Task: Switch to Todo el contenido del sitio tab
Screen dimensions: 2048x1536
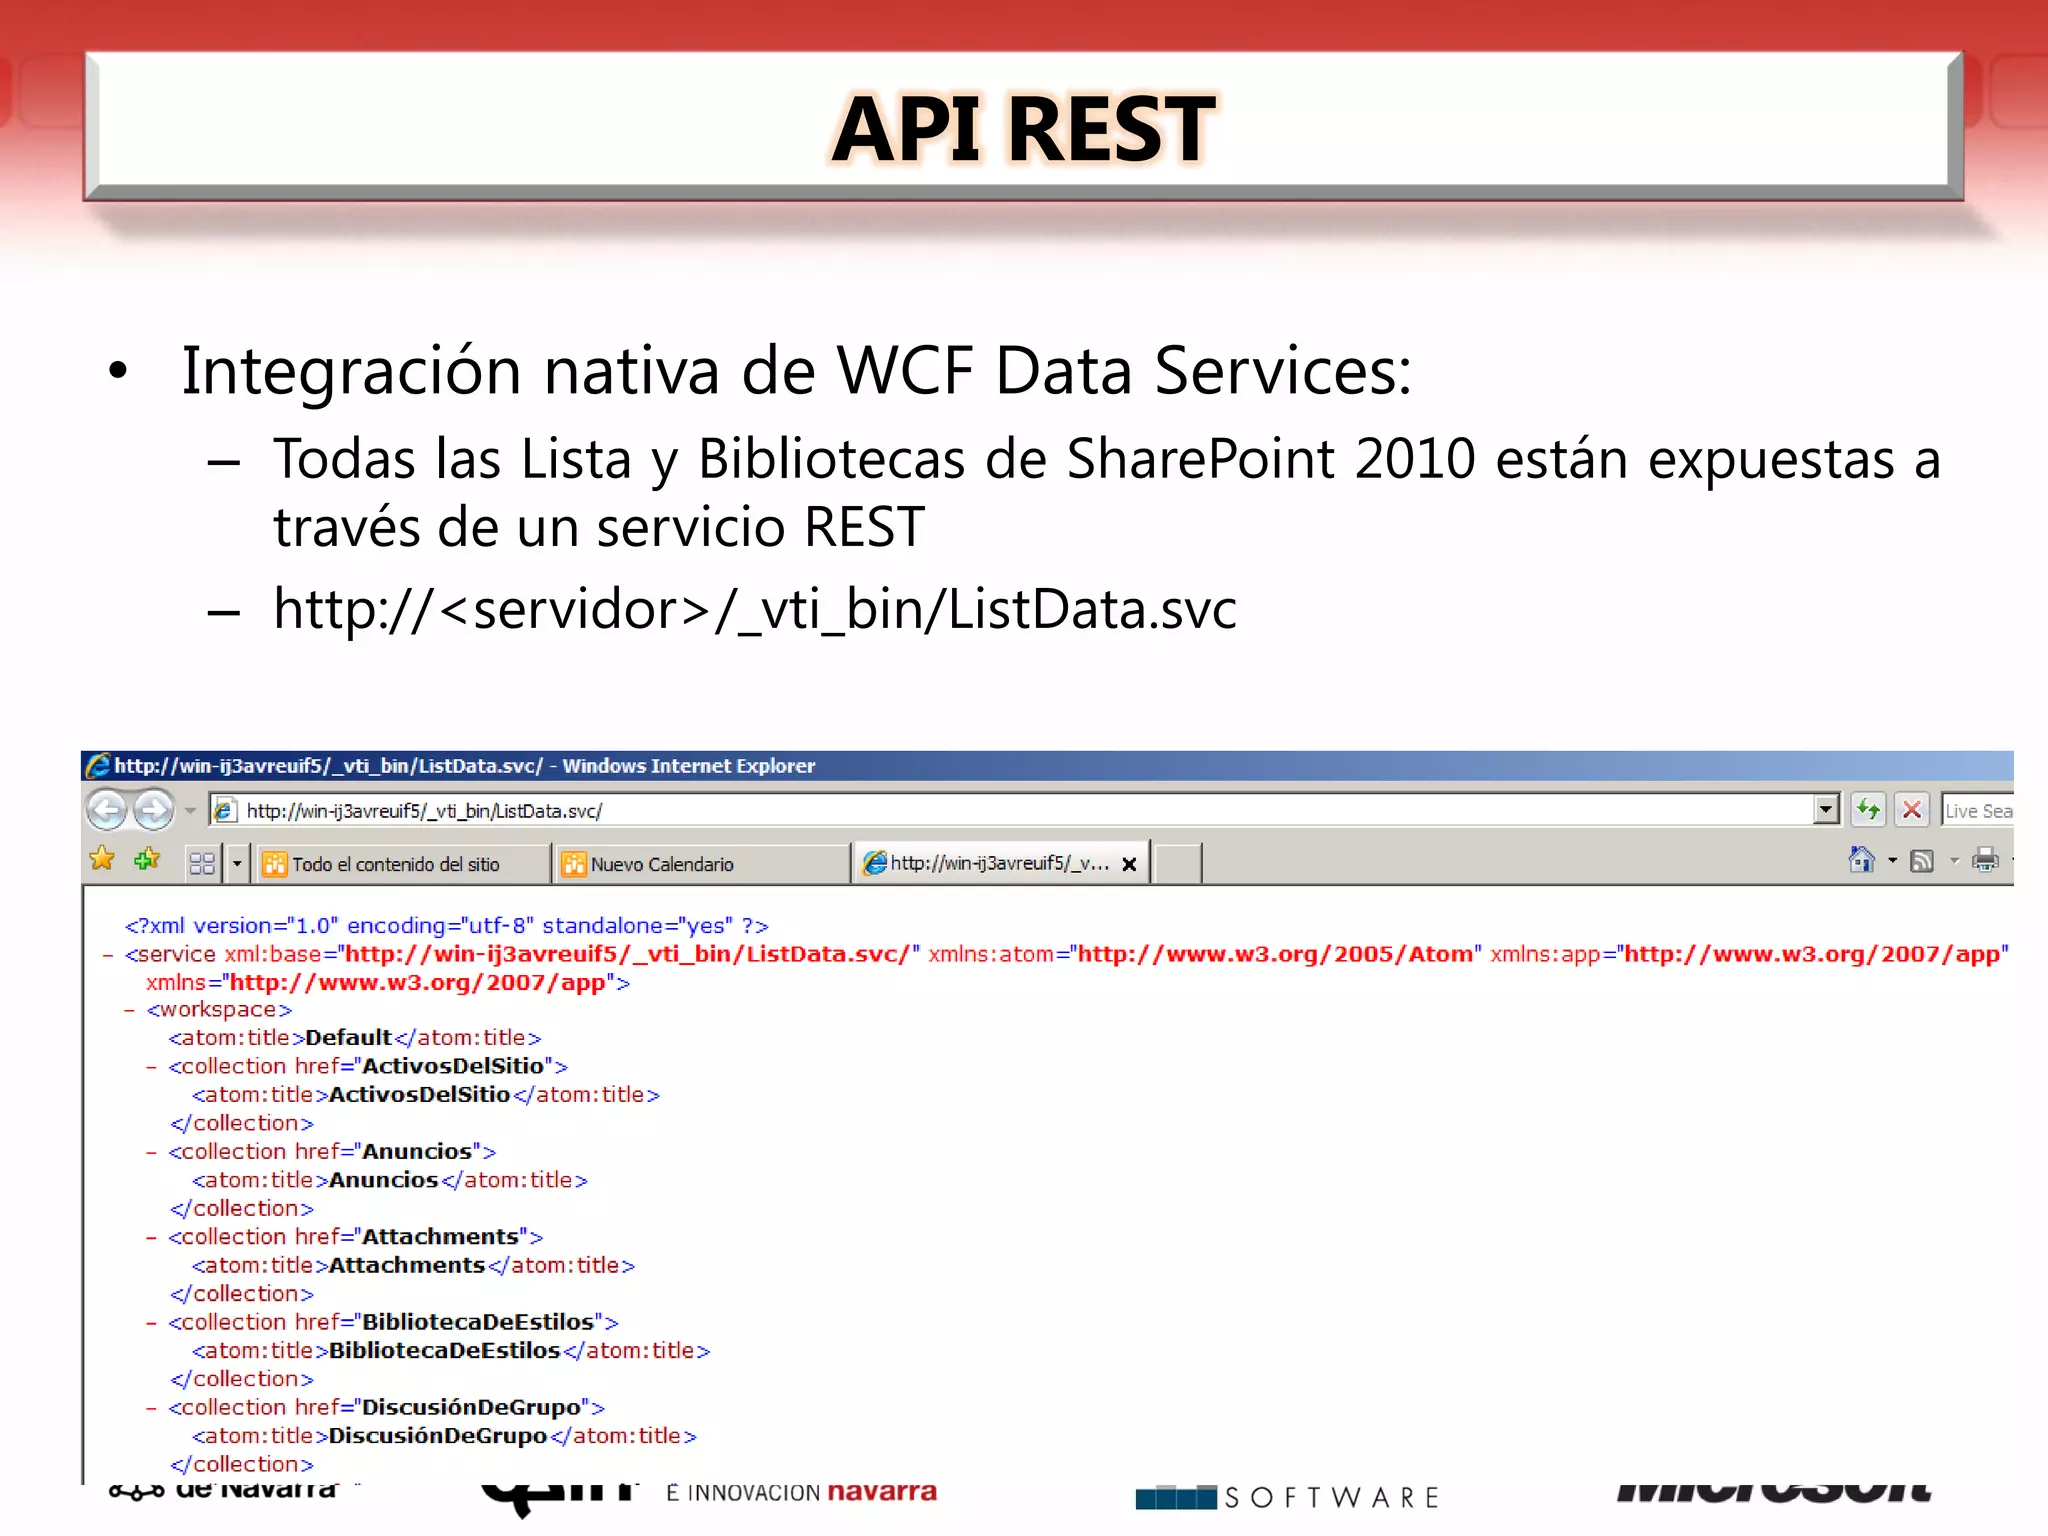Action: click(x=401, y=864)
